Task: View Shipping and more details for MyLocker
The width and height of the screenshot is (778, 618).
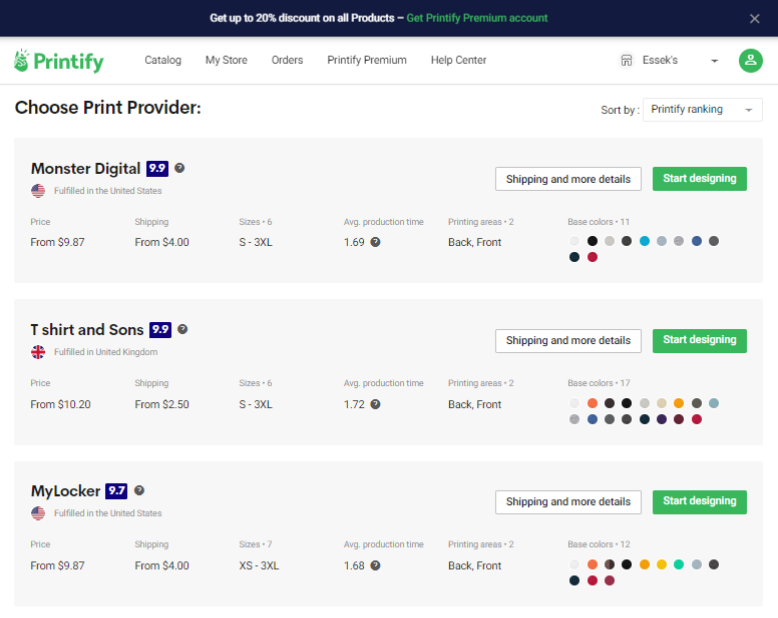Action: click(568, 502)
